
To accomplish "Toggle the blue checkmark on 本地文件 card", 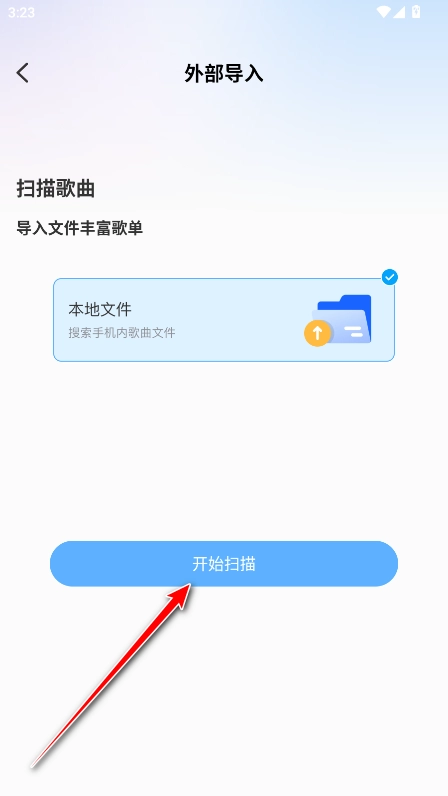I will click(x=390, y=277).
